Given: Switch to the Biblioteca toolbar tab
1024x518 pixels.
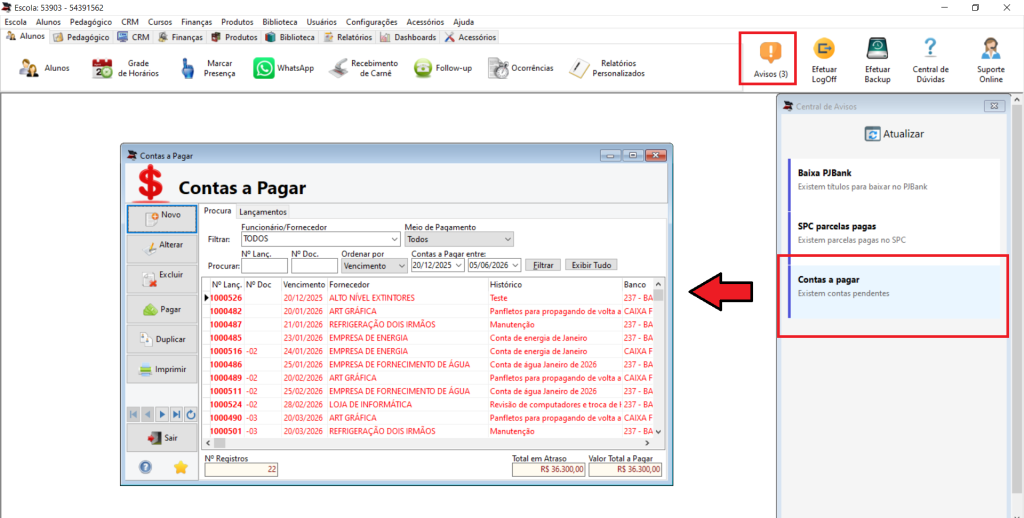Looking at the screenshot, I should (x=291, y=37).
